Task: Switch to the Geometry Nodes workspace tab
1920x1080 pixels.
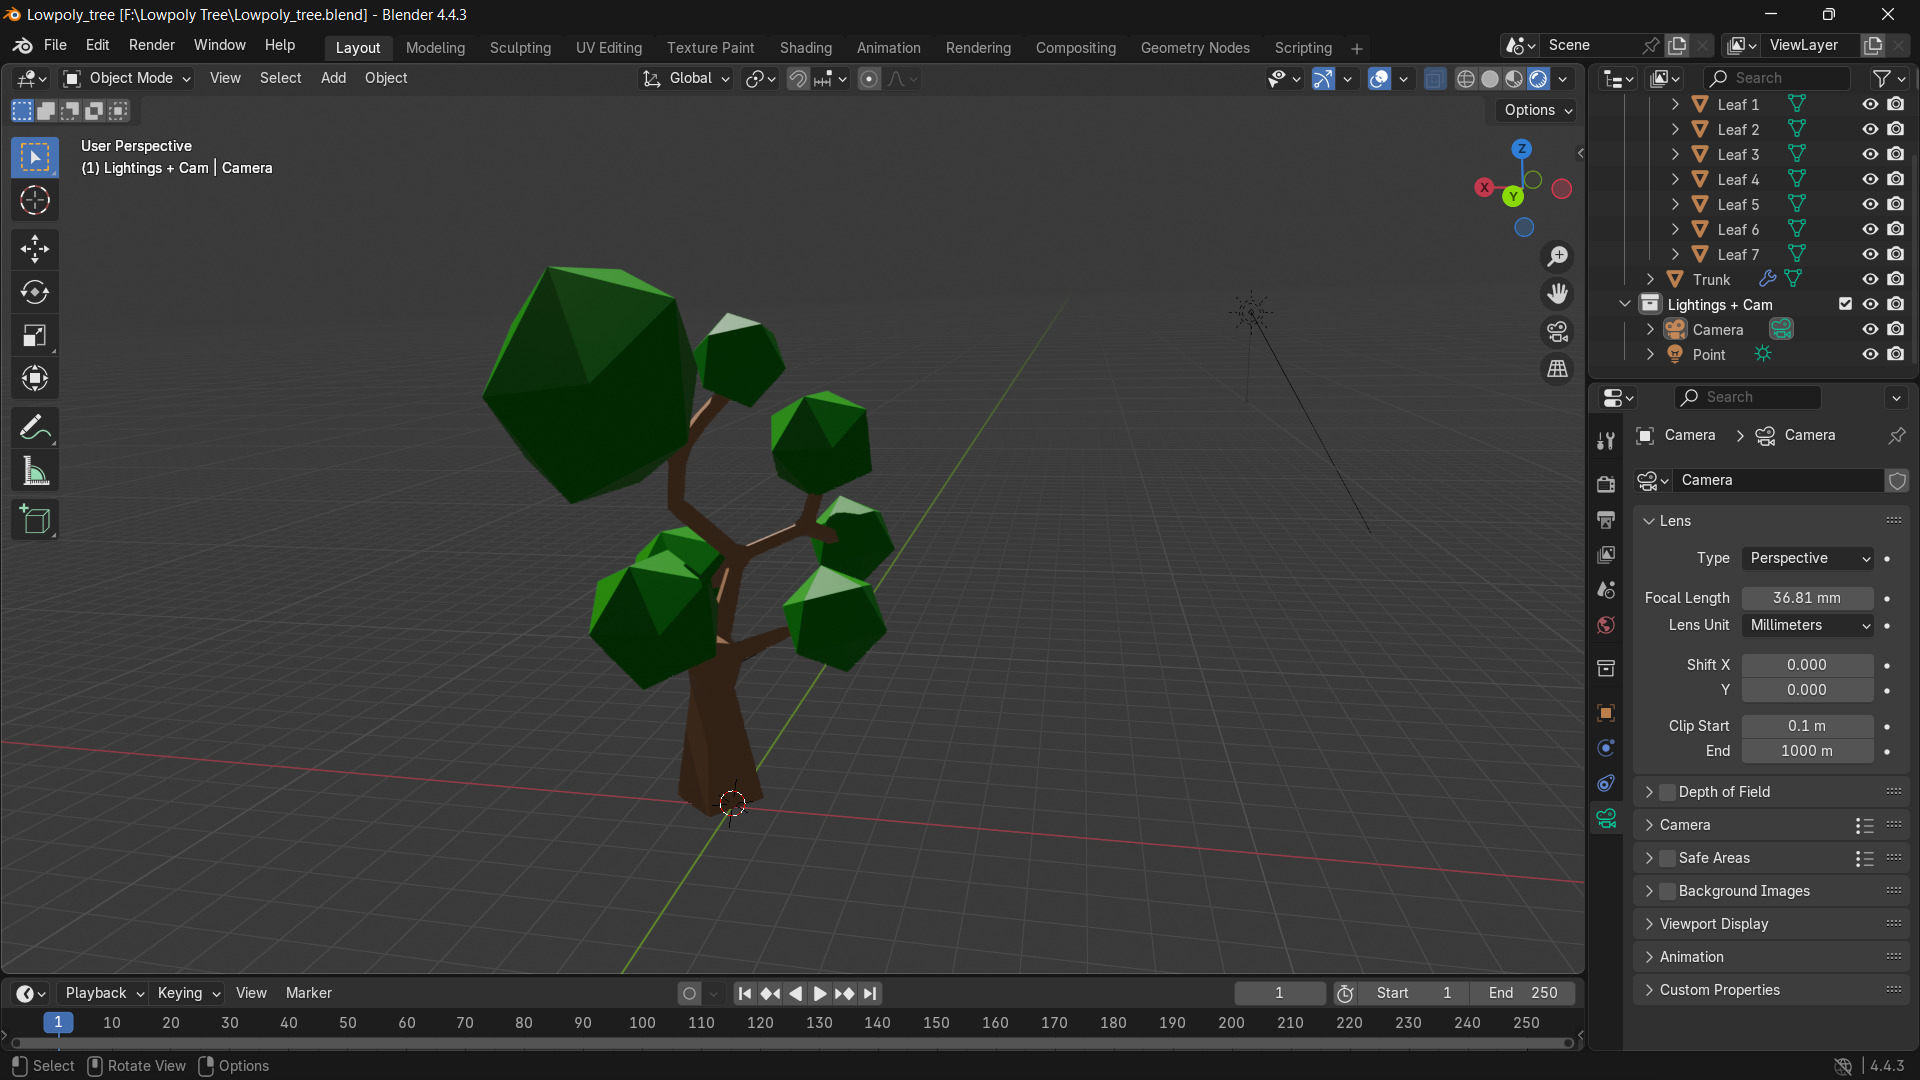Action: tap(1195, 48)
